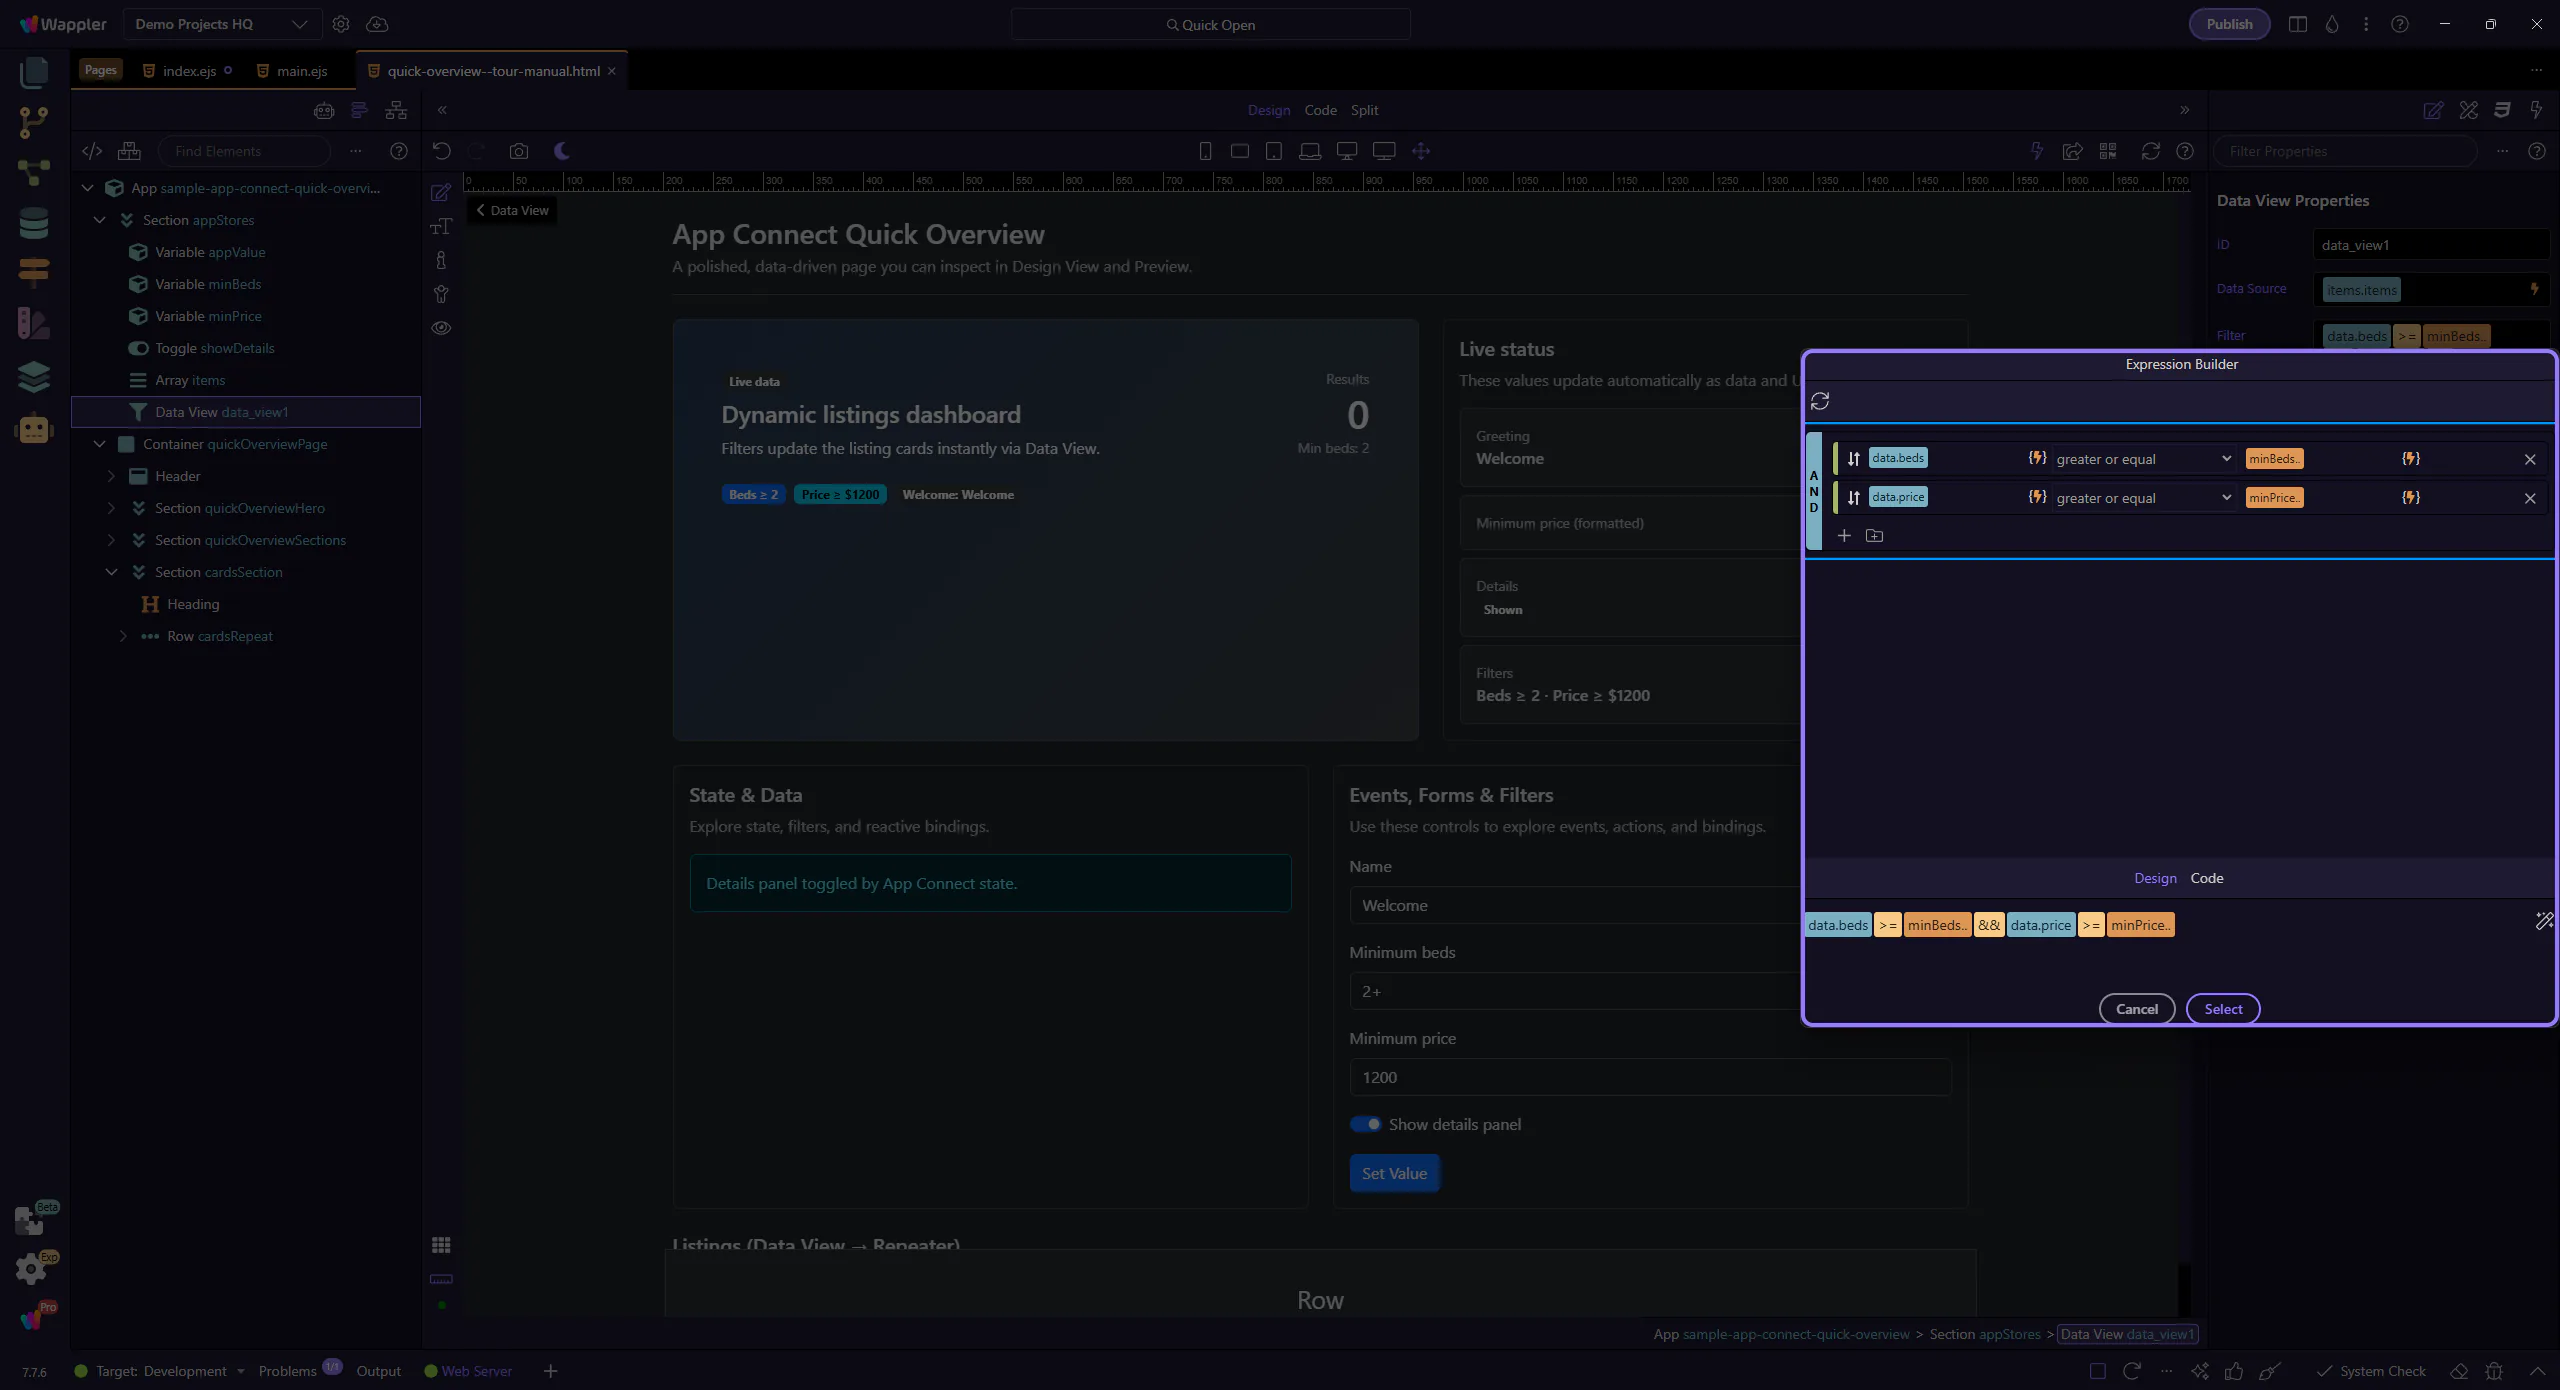Open operator dropdown for data.beds condition
2560x1390 pixels.
[x=2142, y=459]
